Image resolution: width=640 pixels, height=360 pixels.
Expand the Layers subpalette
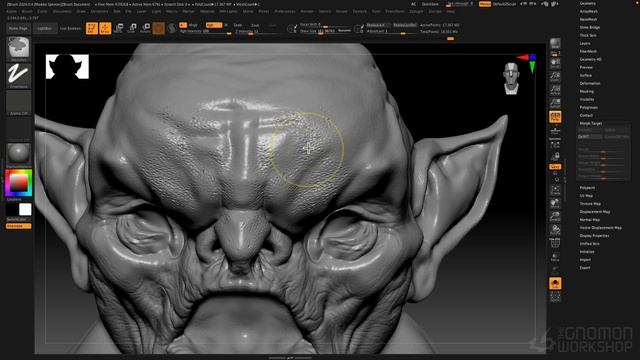coord(585,43)
